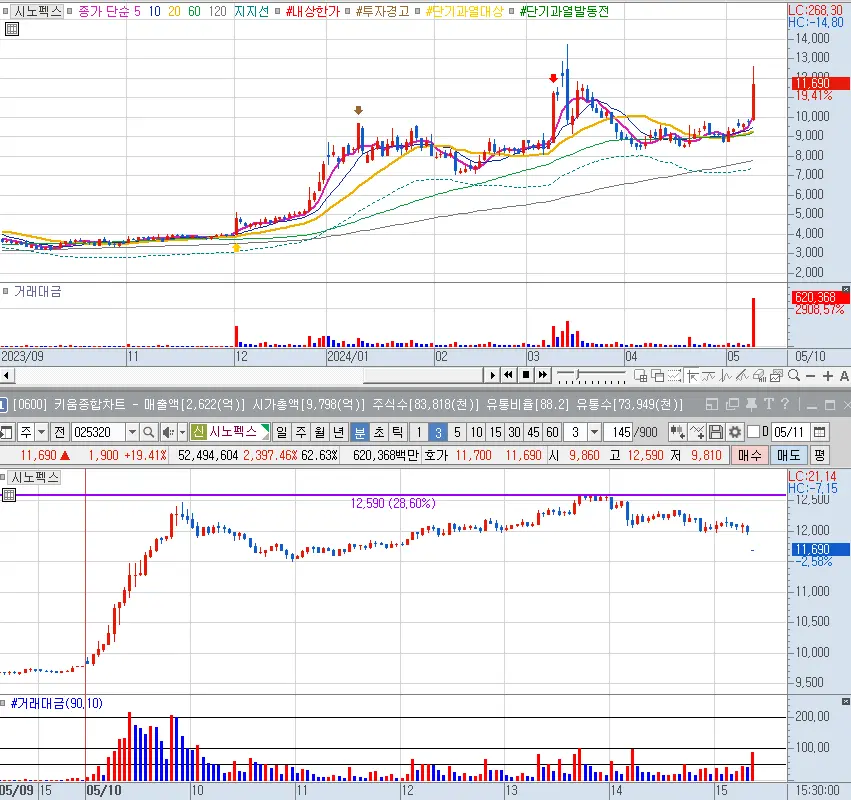Click the rewind button in upper chart toolbar
The image size is (851, 800).
tap(509, 375)
